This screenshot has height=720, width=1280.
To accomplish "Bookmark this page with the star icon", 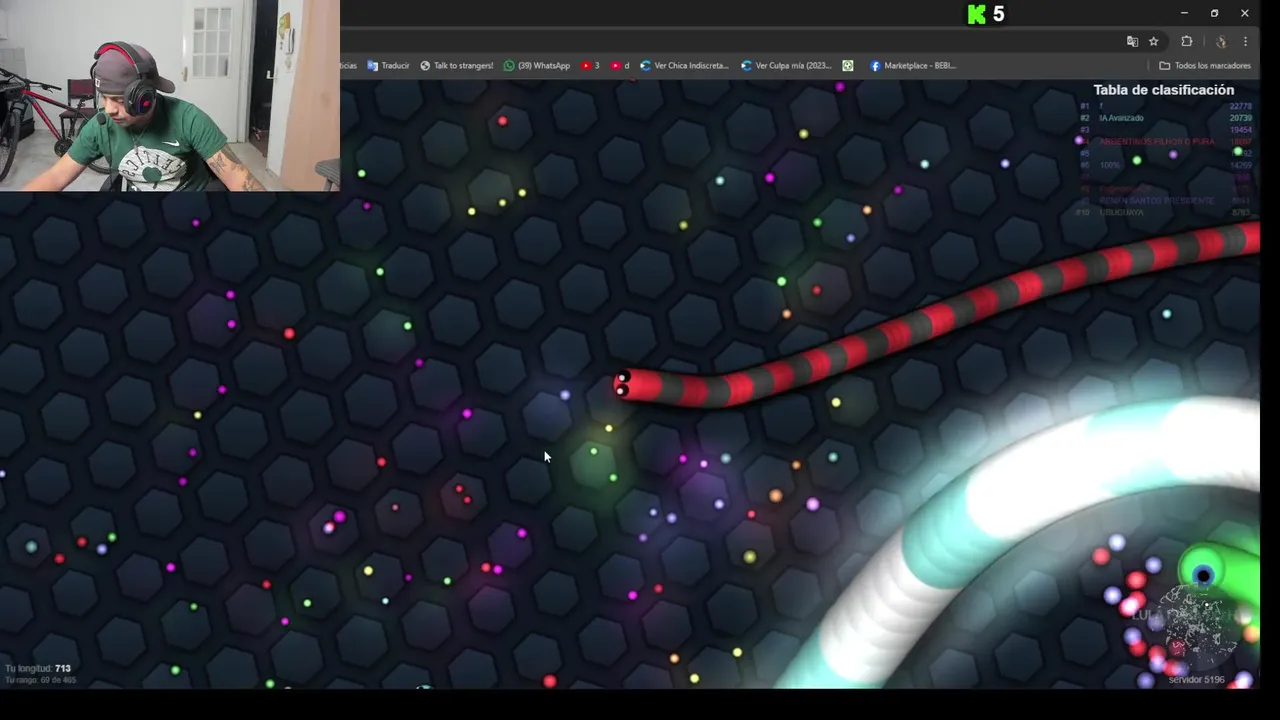I will (1153, 41).
